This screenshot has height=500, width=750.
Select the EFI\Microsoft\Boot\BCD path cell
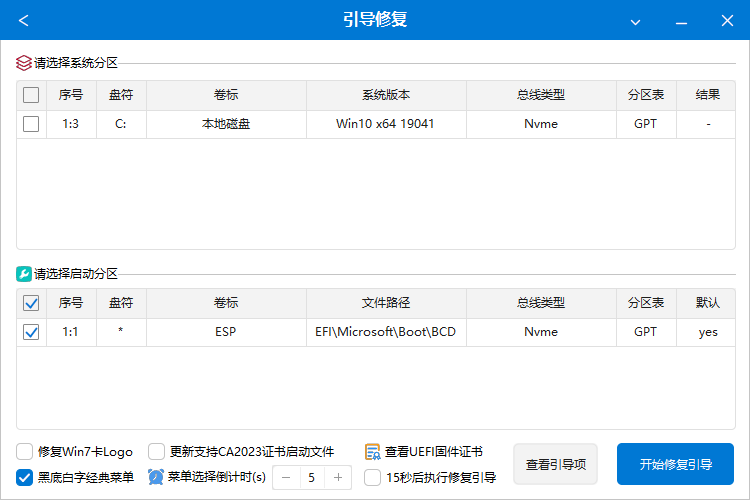[x=386, y=332]
